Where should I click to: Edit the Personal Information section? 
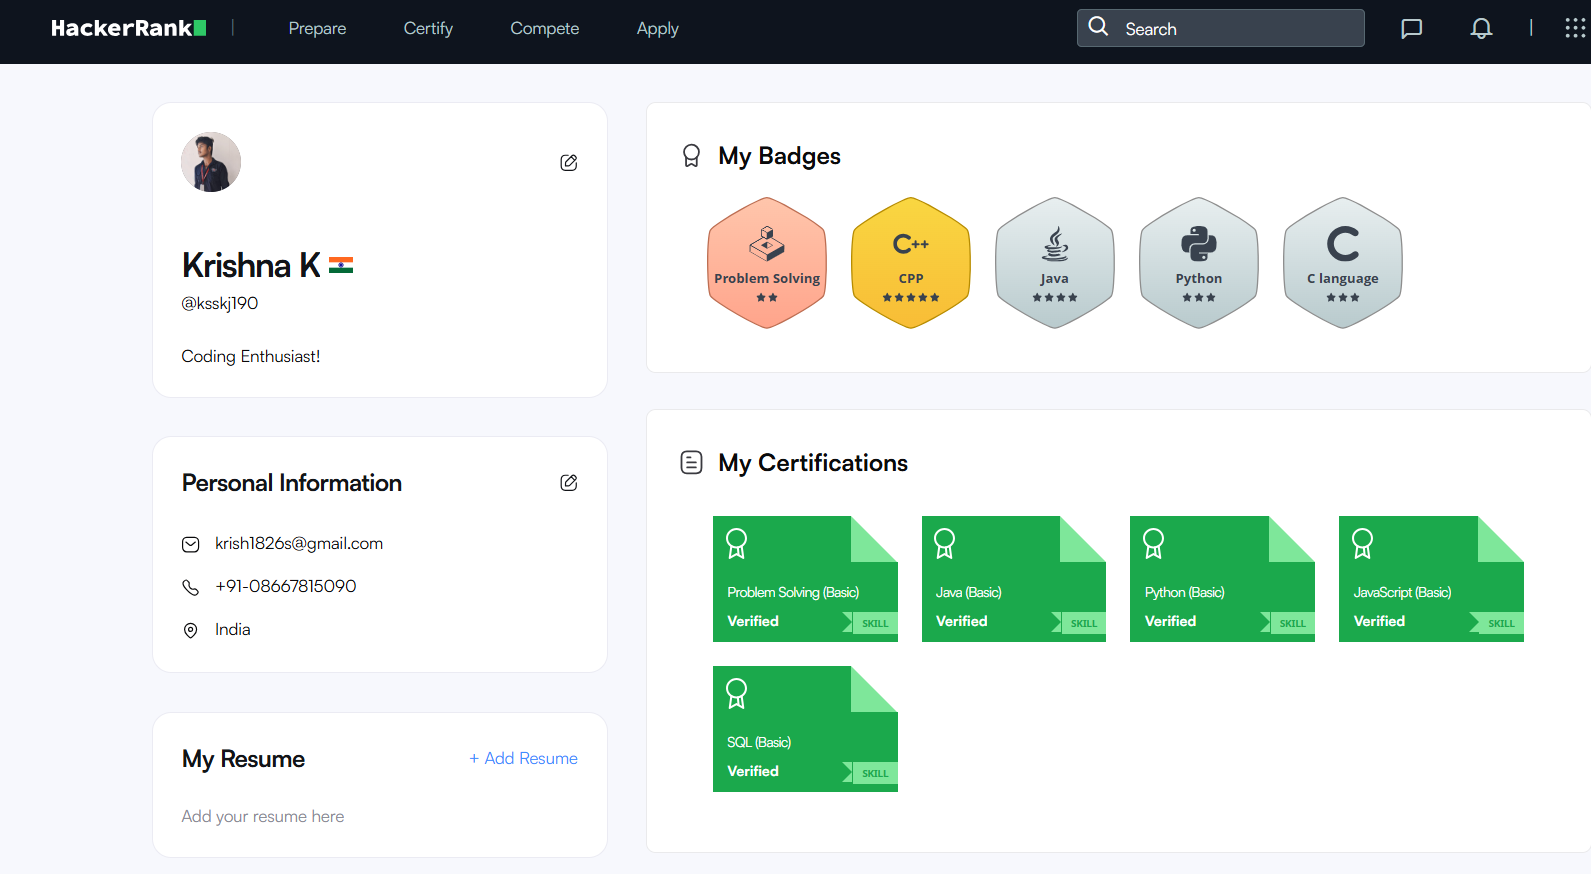click(x=568, y=482)
